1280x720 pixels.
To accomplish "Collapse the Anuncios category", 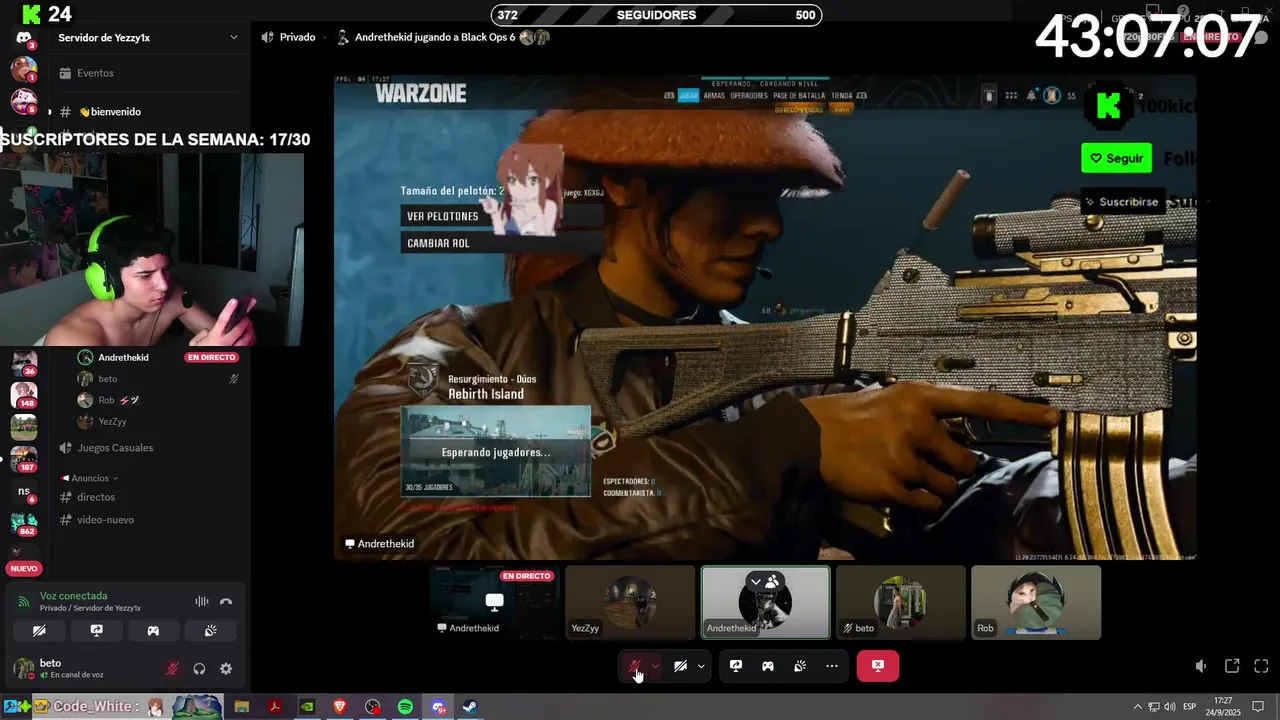I will [90, 478].
